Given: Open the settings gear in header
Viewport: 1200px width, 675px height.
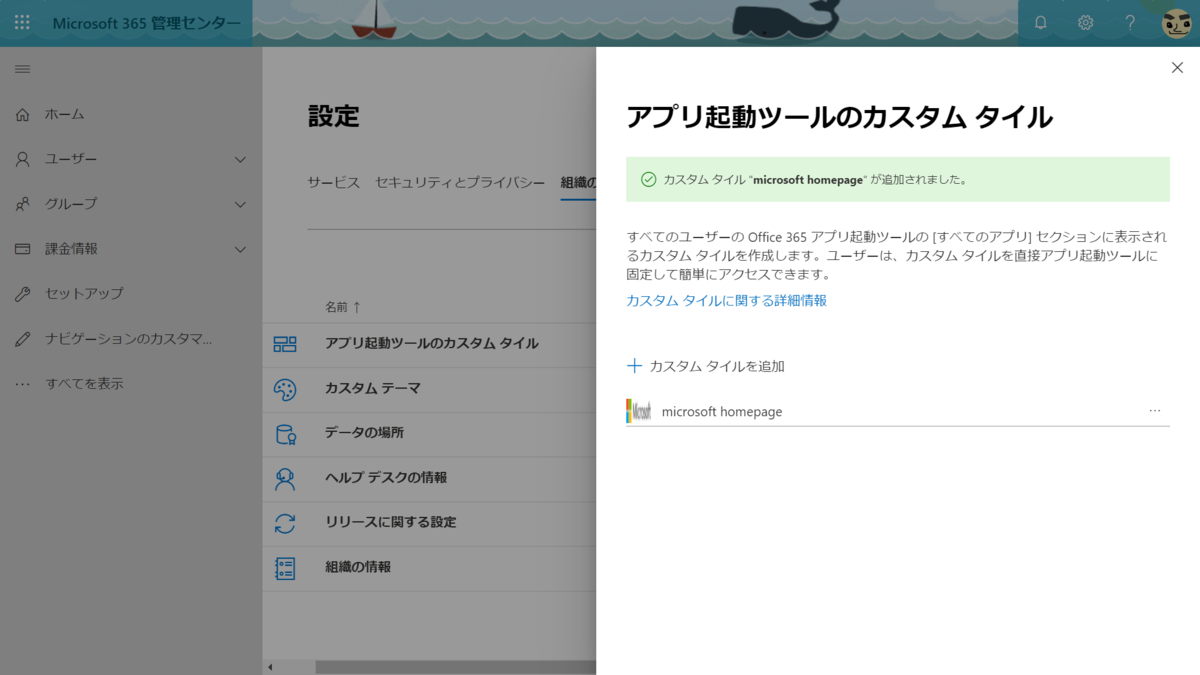Looking at the screenshot, I should click(1085, 22).
